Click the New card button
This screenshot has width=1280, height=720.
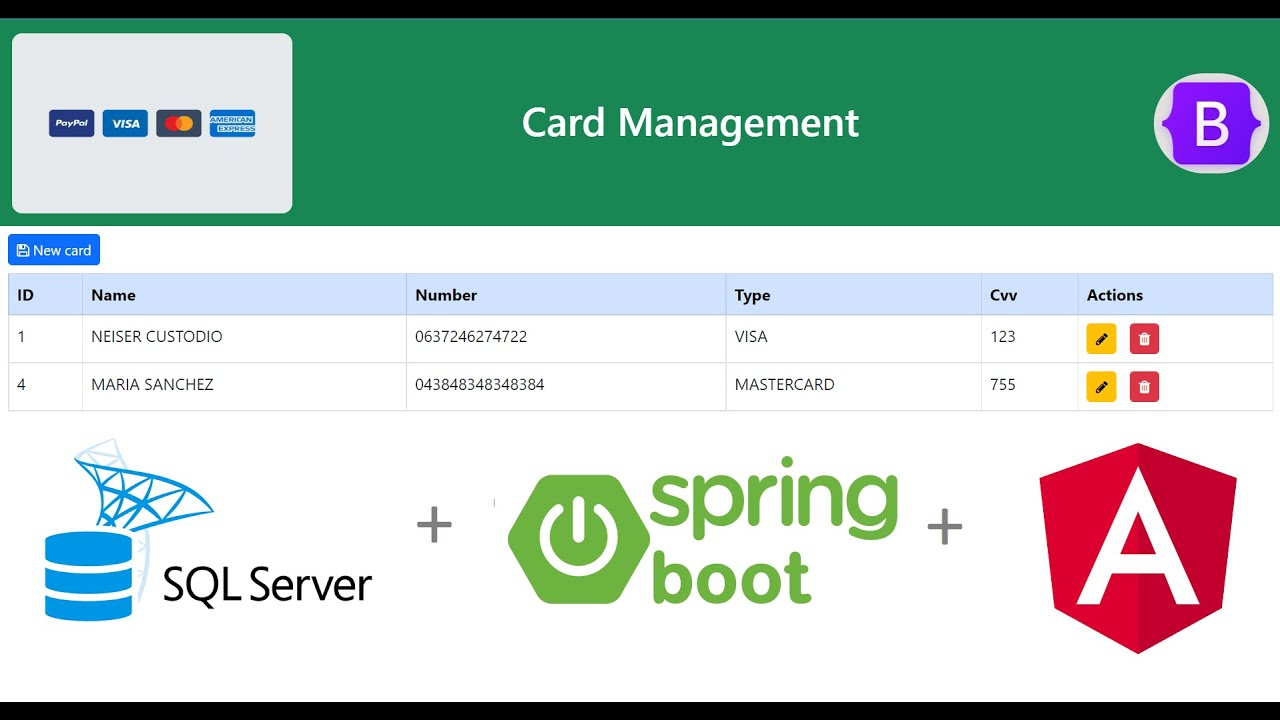54,250
